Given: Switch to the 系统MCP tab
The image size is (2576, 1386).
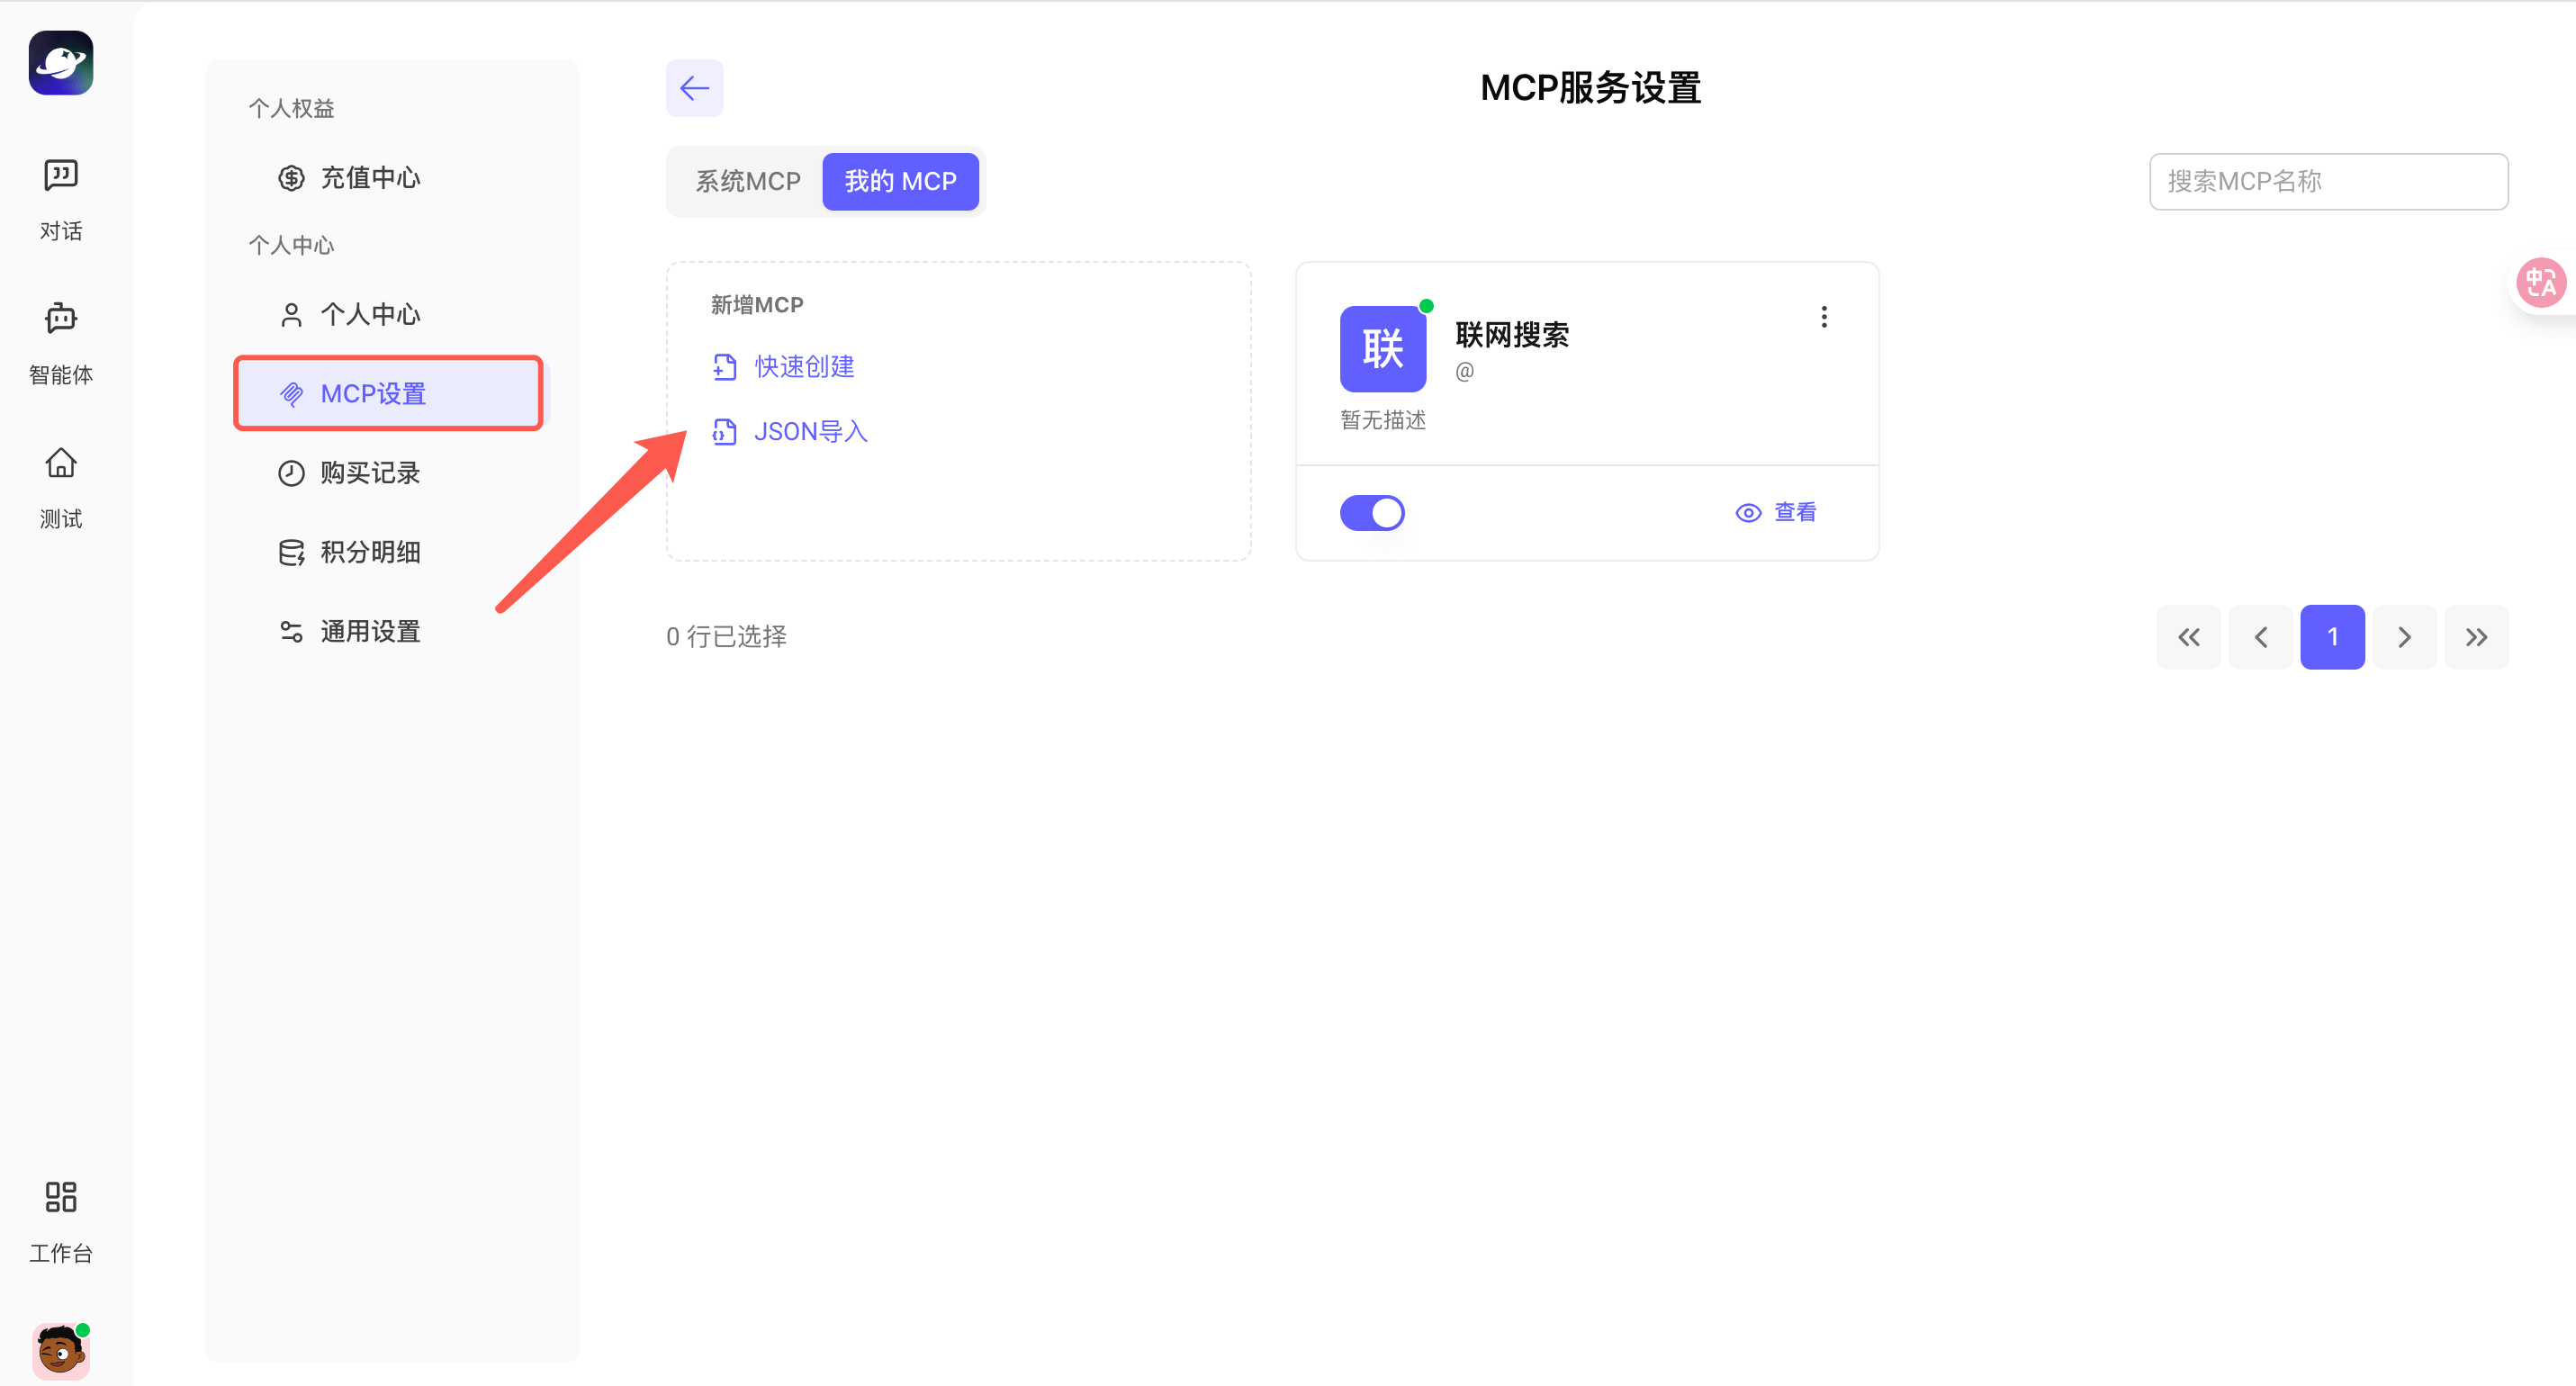Looking at the screenshot, I should click(746, 181).
